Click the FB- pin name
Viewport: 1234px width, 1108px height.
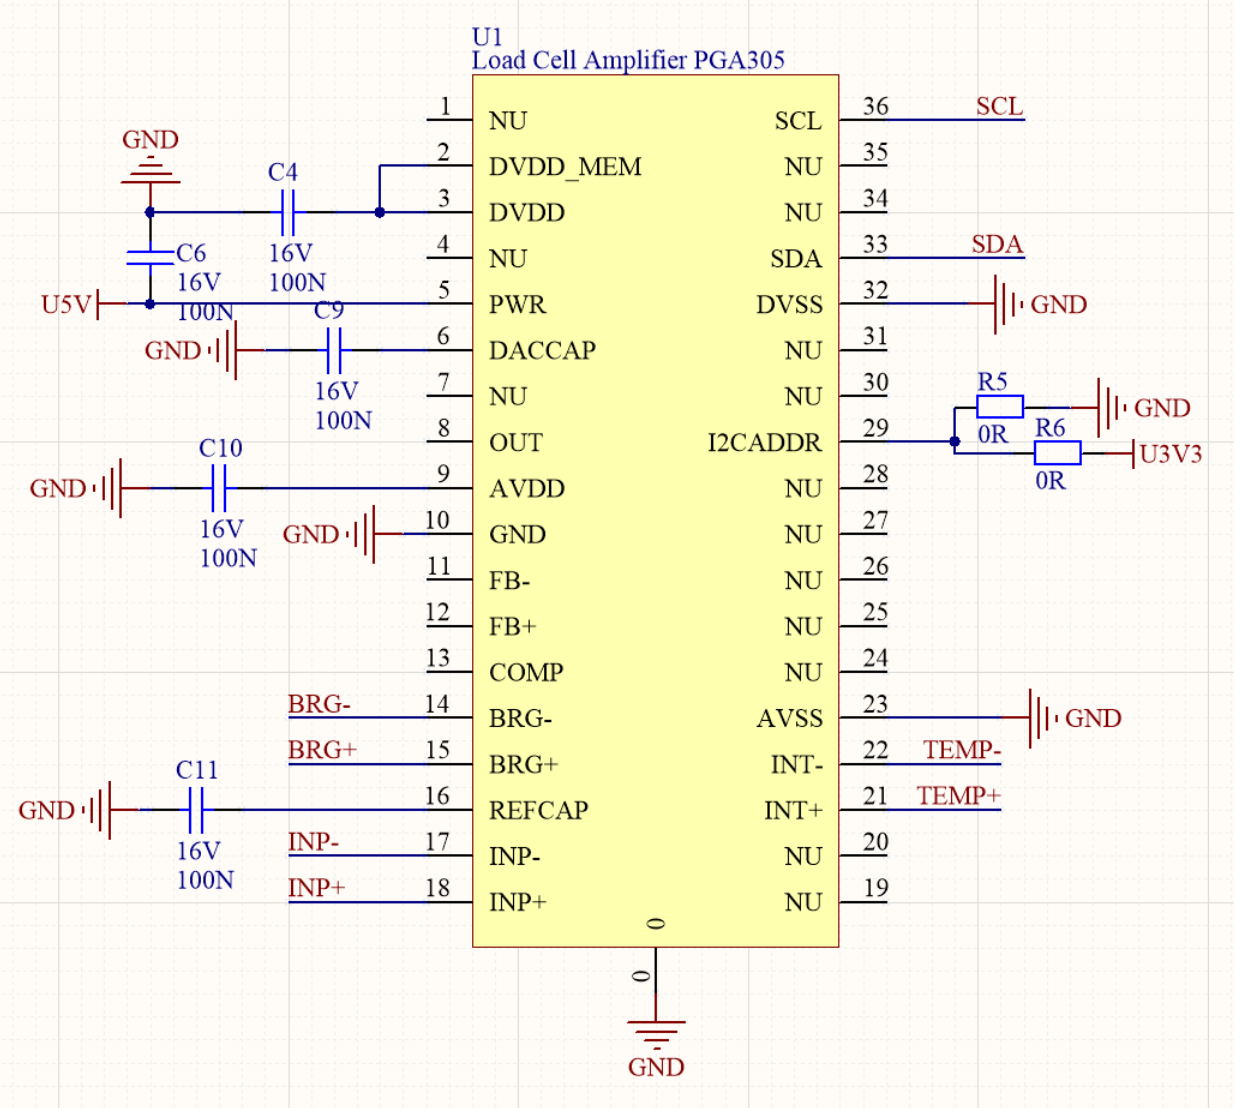coord(509,580)
